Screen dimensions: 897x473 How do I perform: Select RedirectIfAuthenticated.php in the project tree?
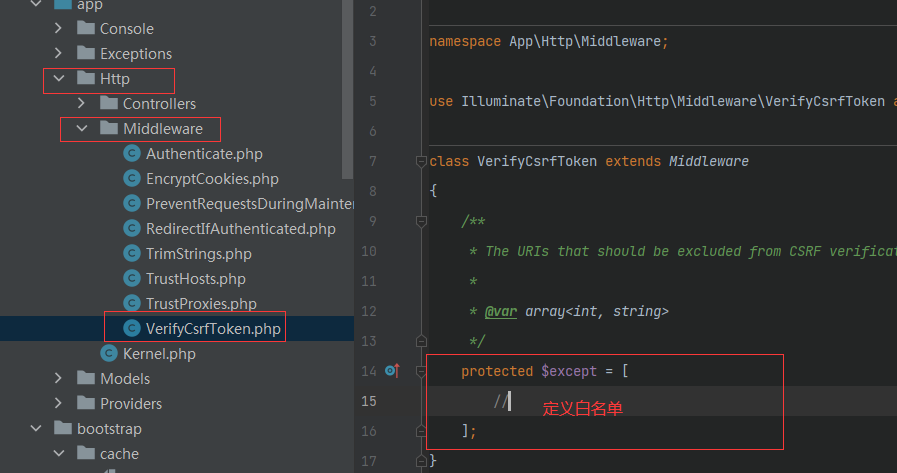click(241, 229)
